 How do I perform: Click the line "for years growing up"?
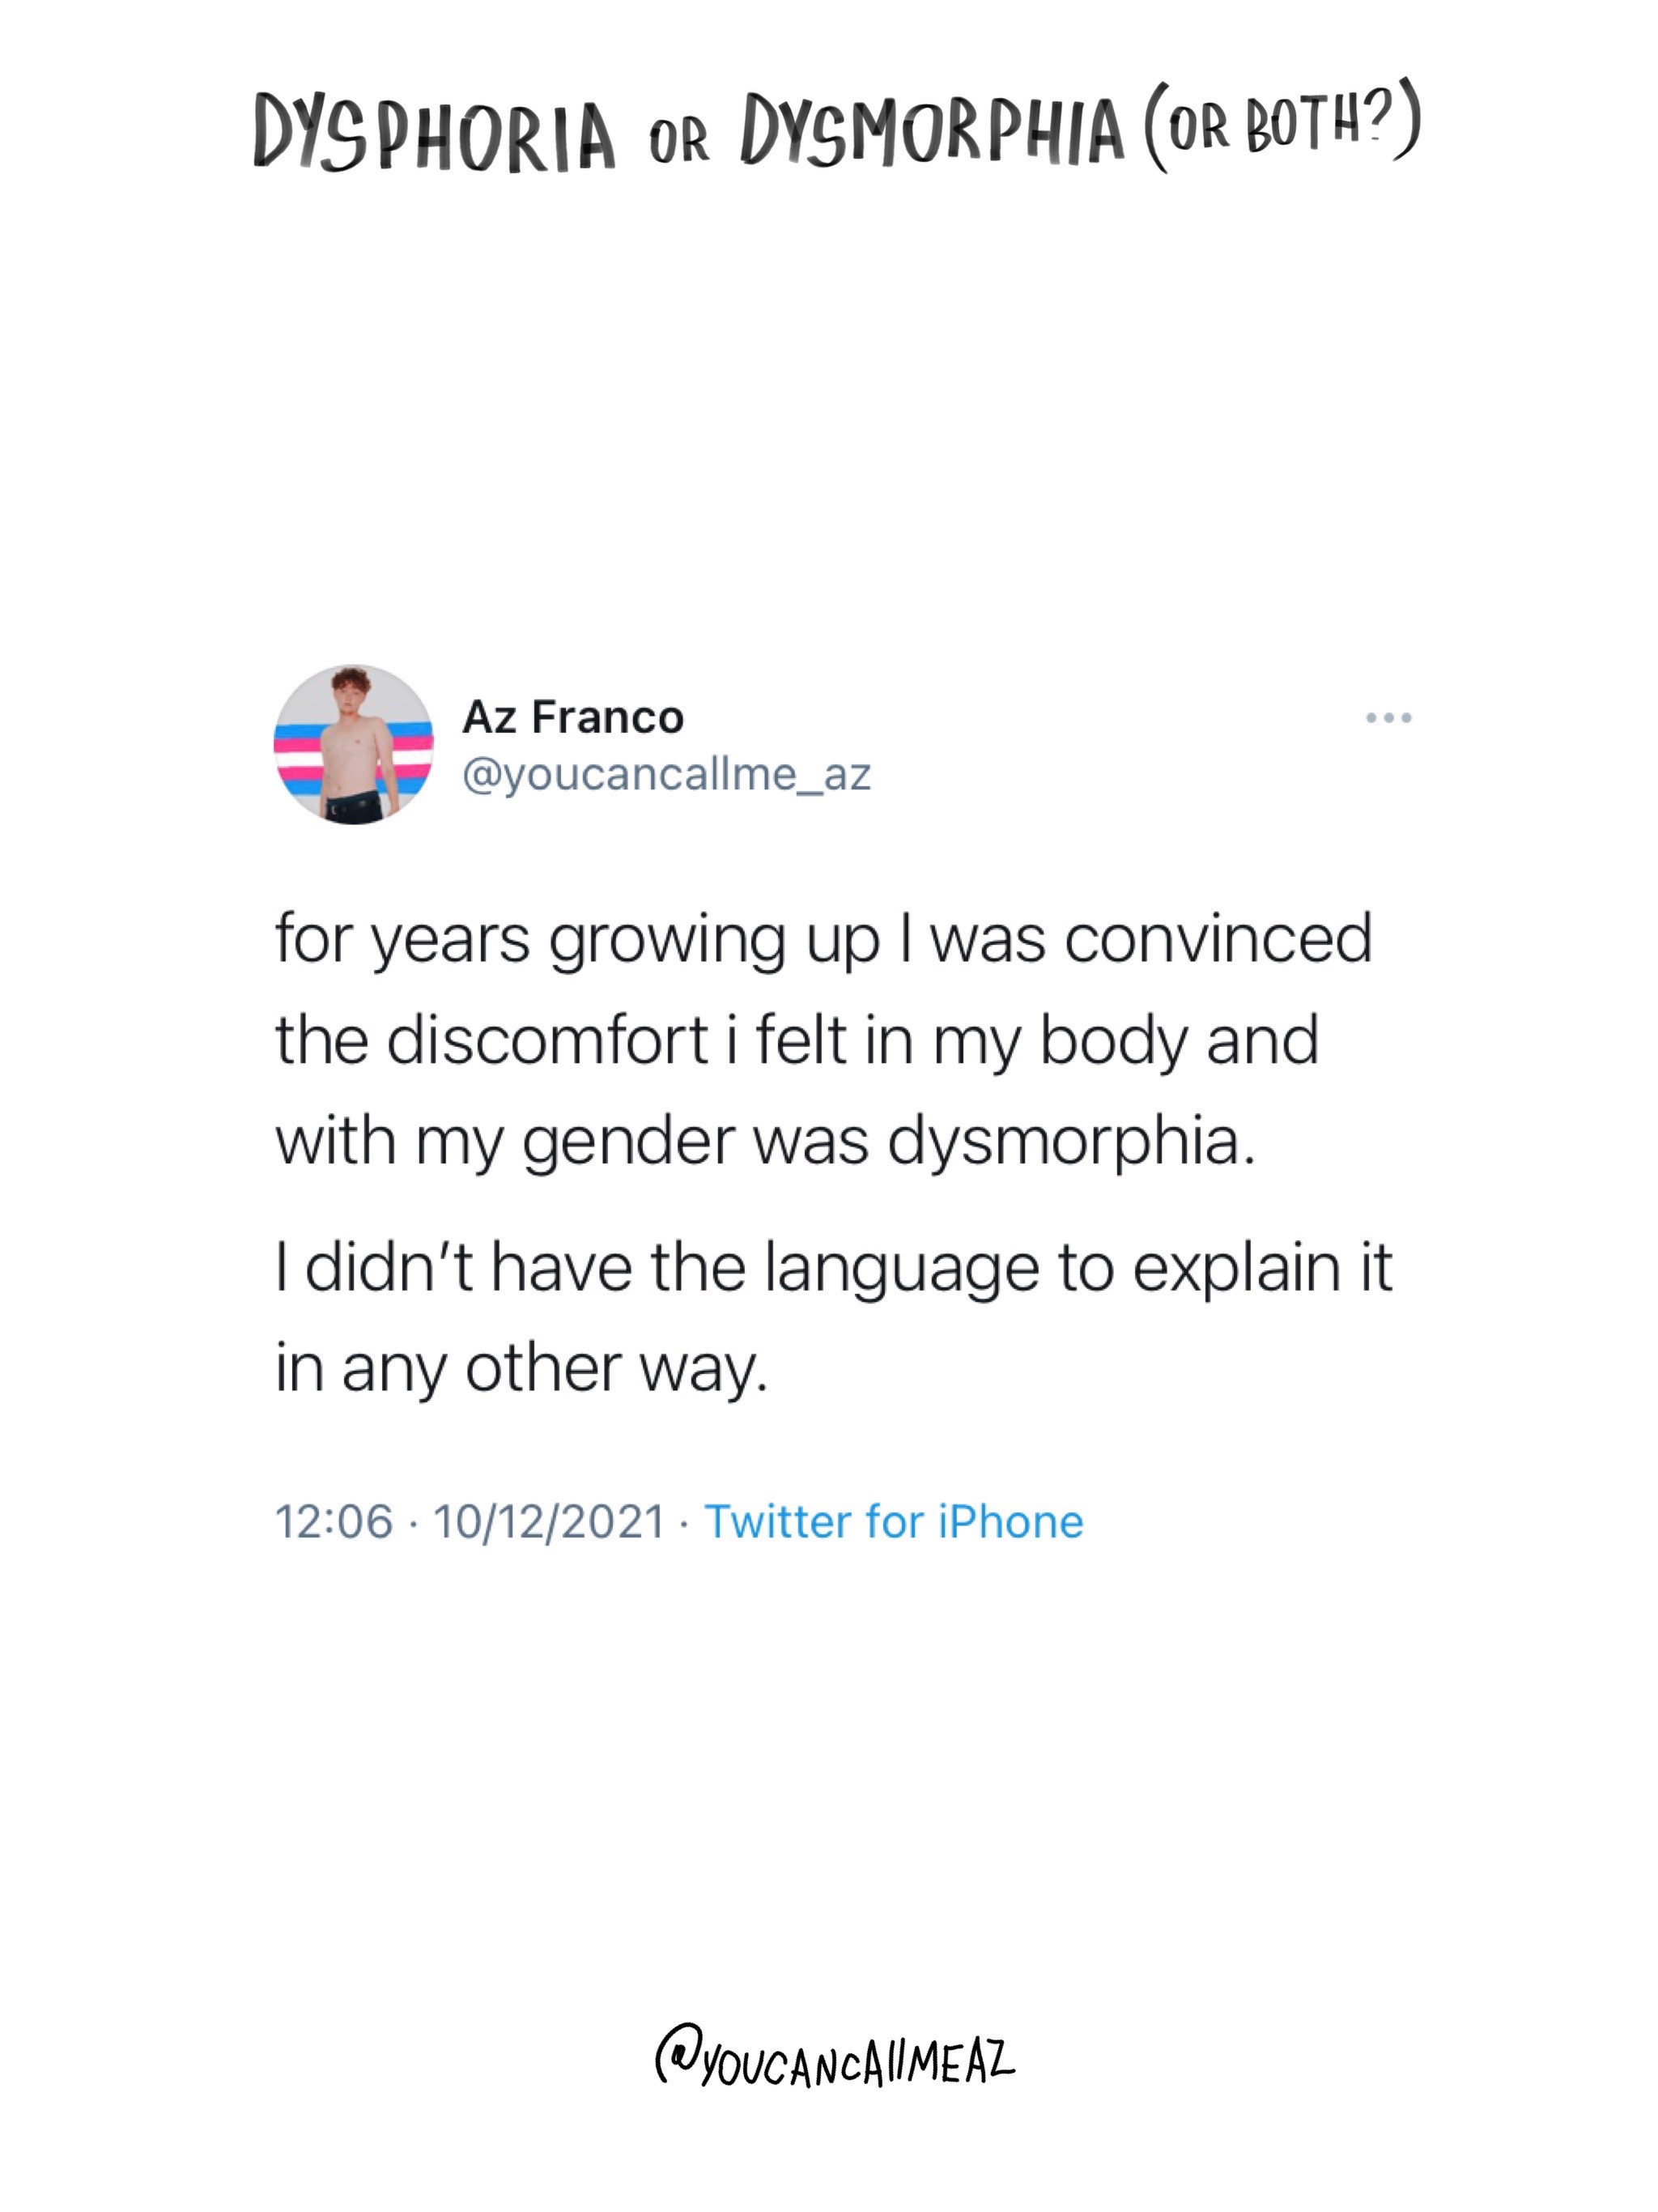(578, 941)
